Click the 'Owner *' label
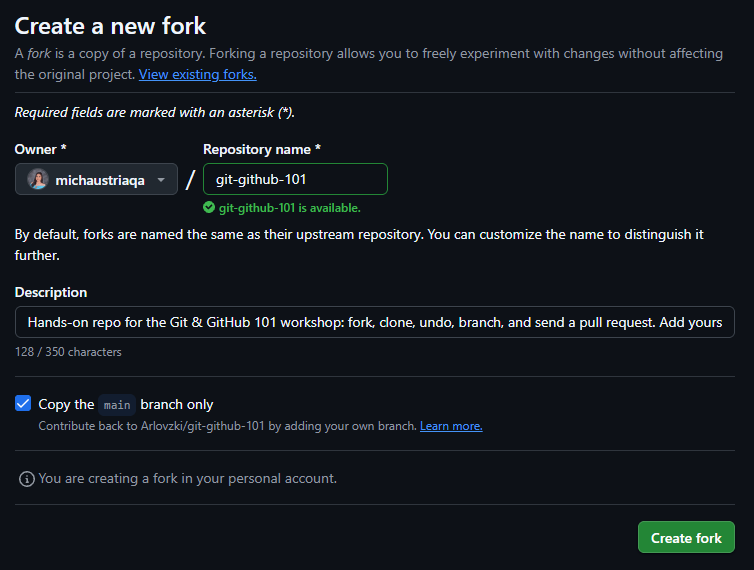 [40, 149]
